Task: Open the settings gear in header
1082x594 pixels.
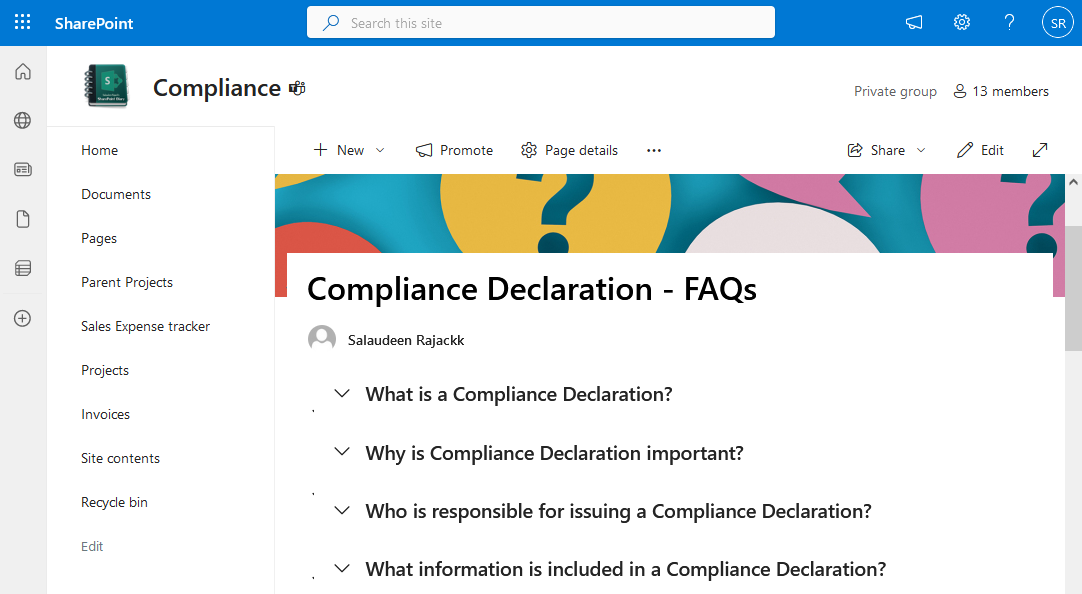Action: [x=961, y=23]
